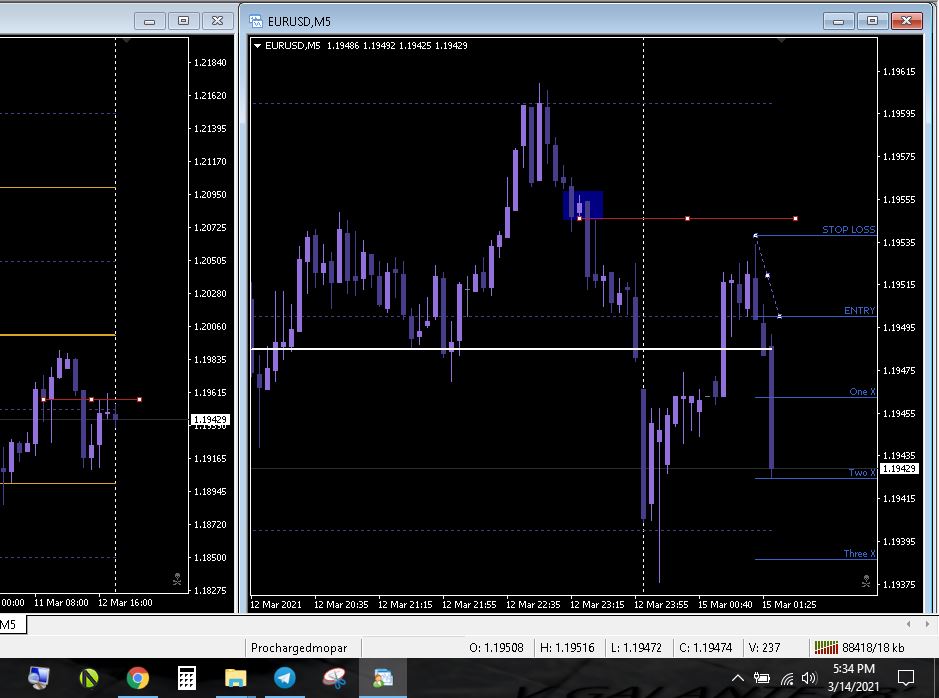939x698 pixels.
Task: Open the Snipping Tool from the taskbar
Action: 334,678
